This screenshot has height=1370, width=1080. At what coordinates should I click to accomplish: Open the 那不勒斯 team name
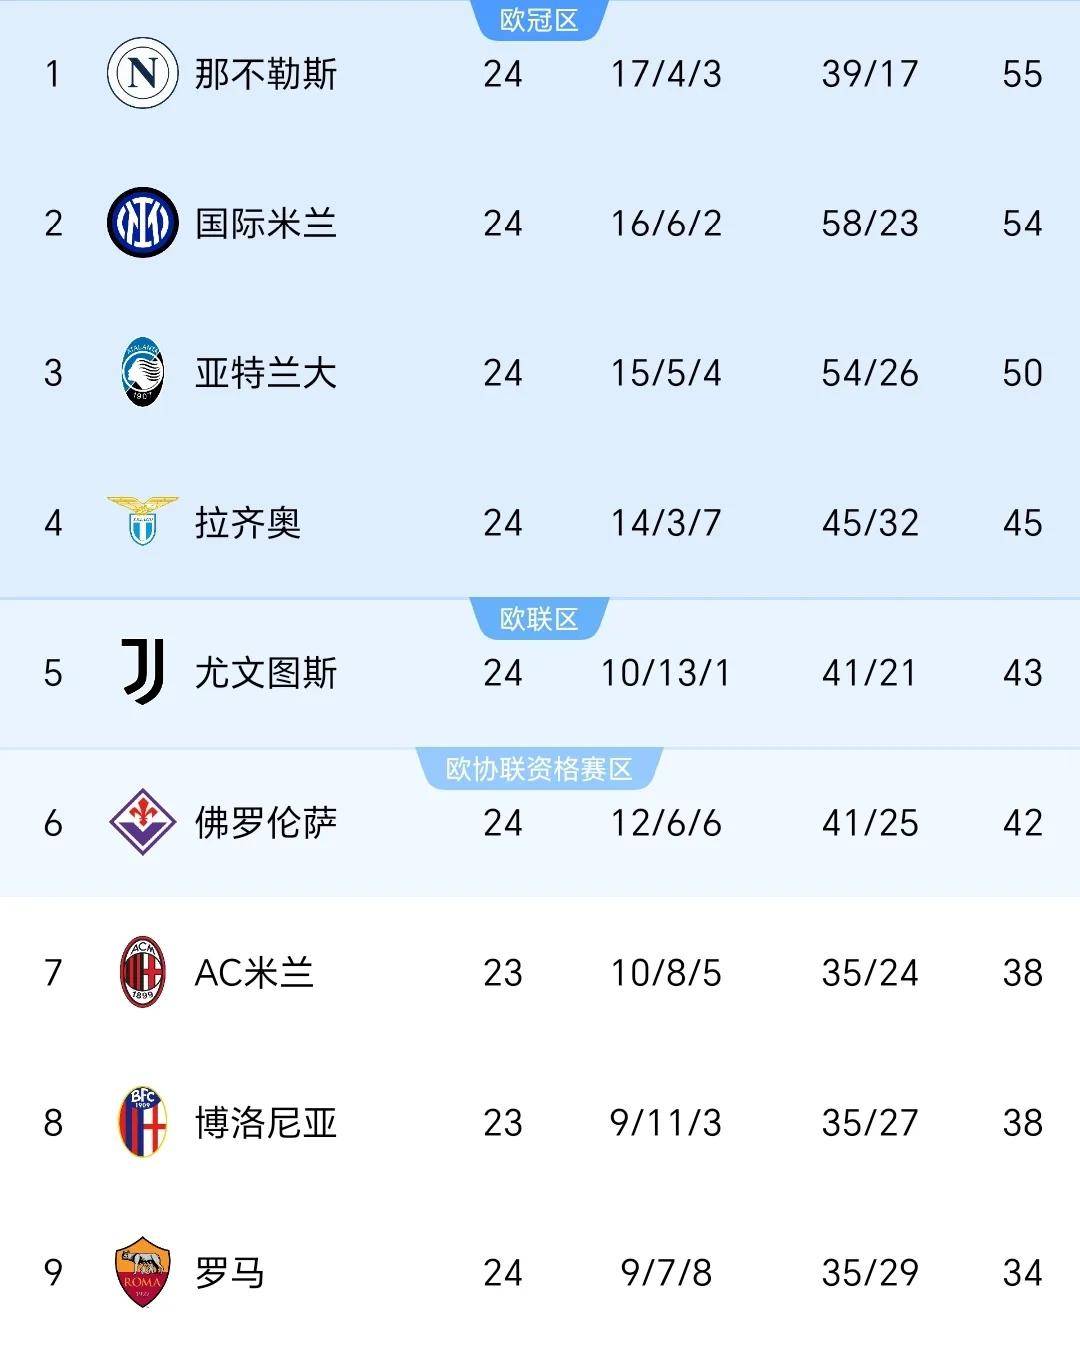pos(266,74)
